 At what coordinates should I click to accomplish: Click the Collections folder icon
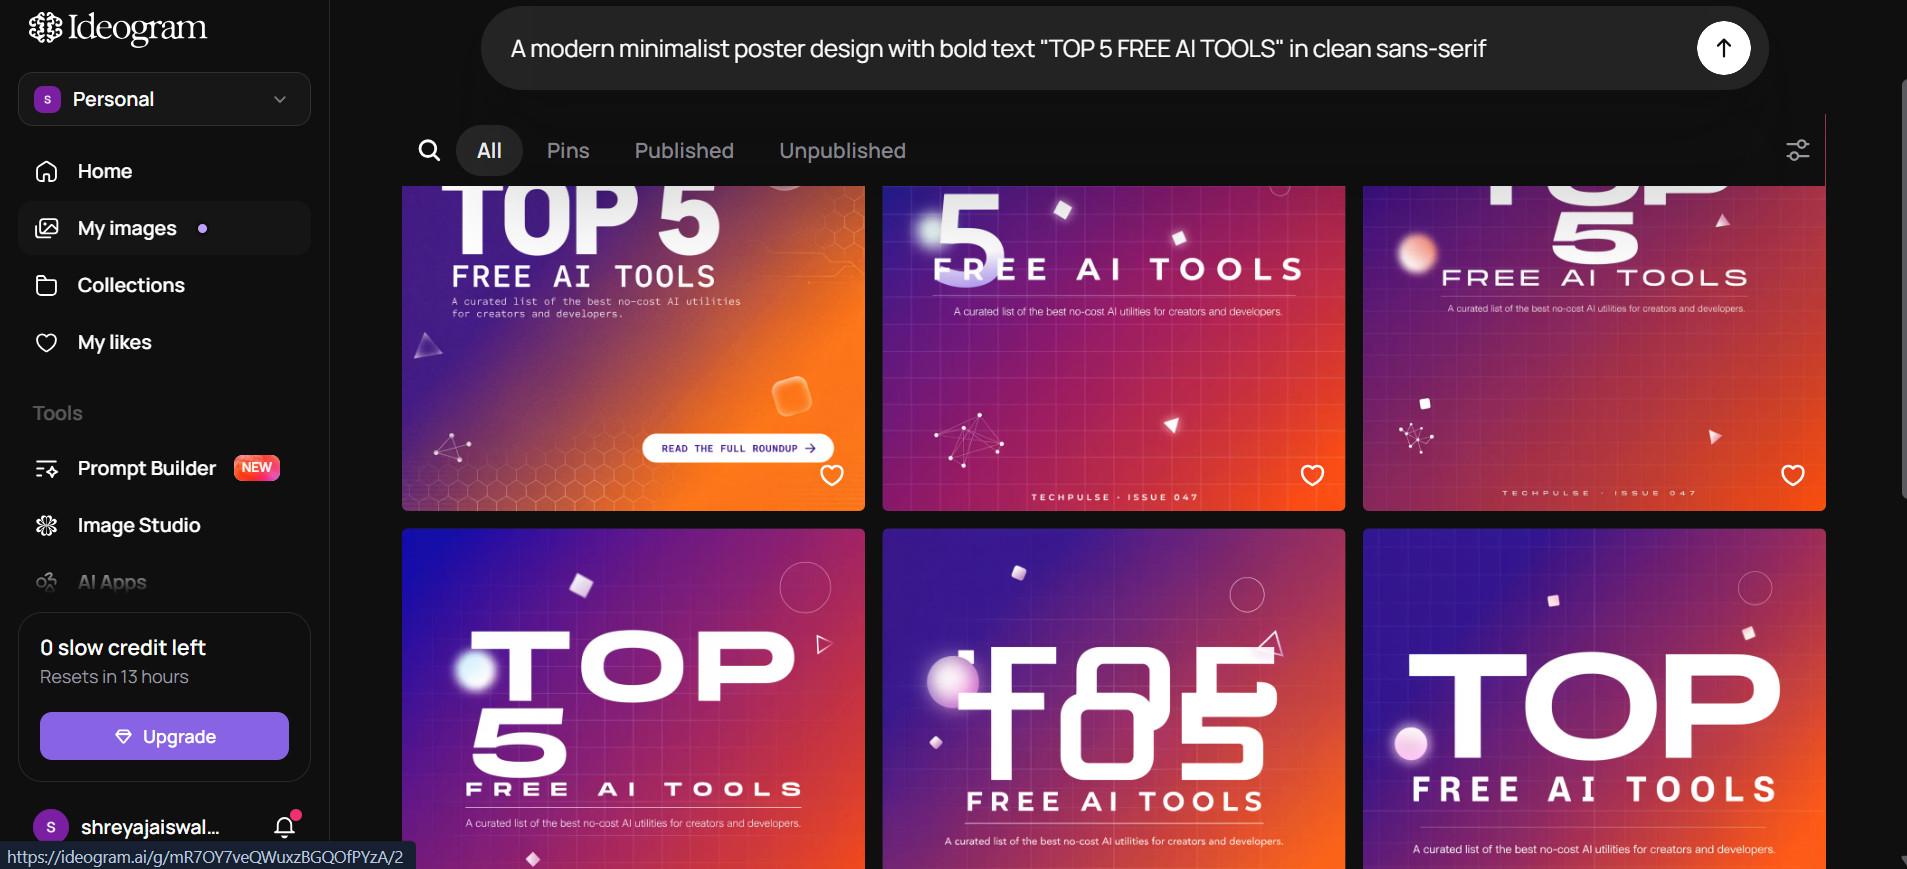click(x=46, y=285)
